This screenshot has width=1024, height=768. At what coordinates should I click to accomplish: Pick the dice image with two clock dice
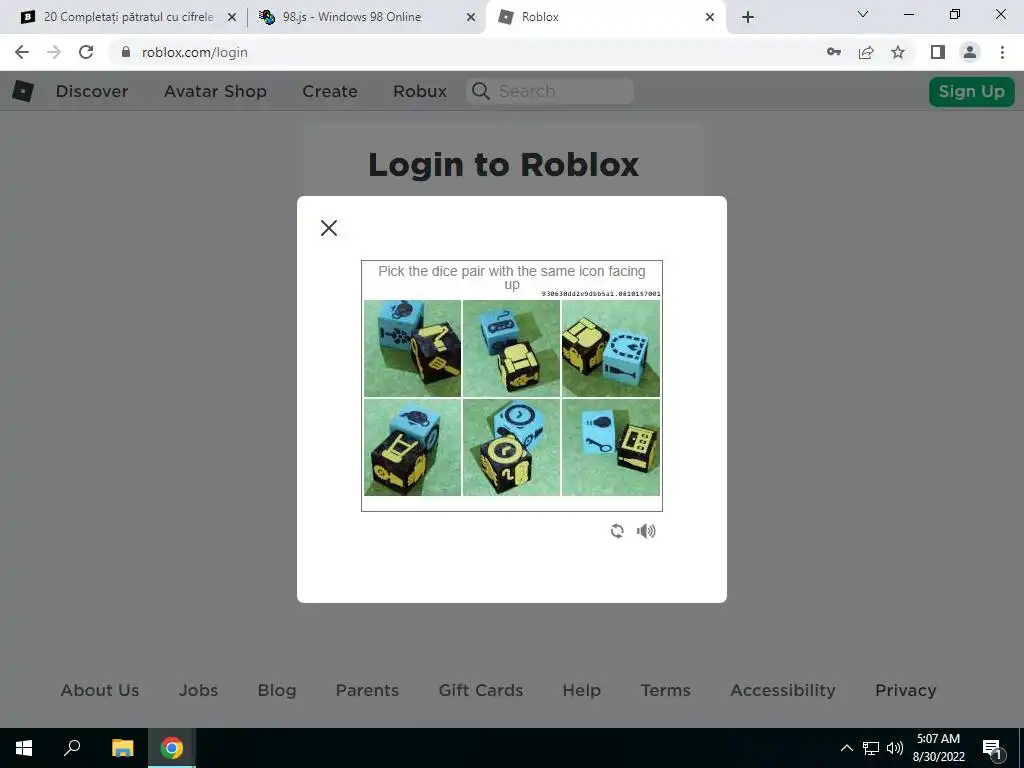(x=511, y=447)
